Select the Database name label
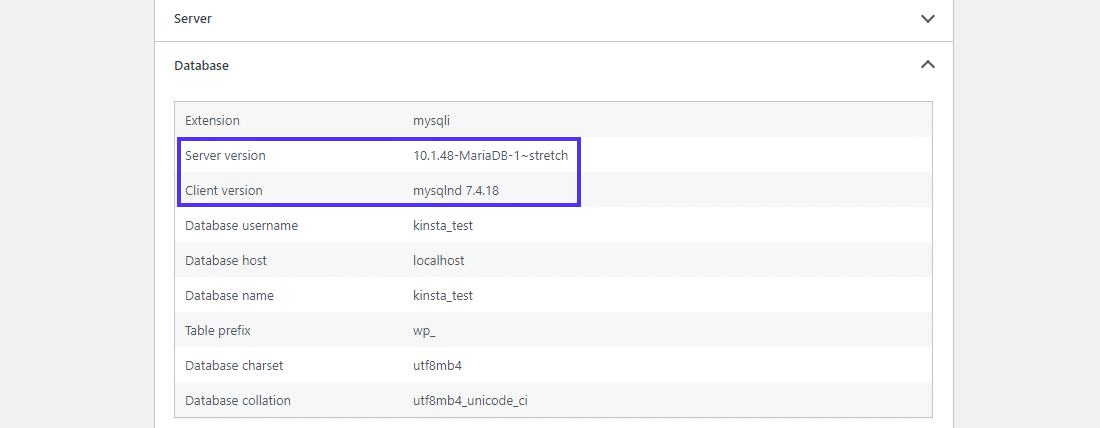1100x428 pixels. tap(229, 296)
